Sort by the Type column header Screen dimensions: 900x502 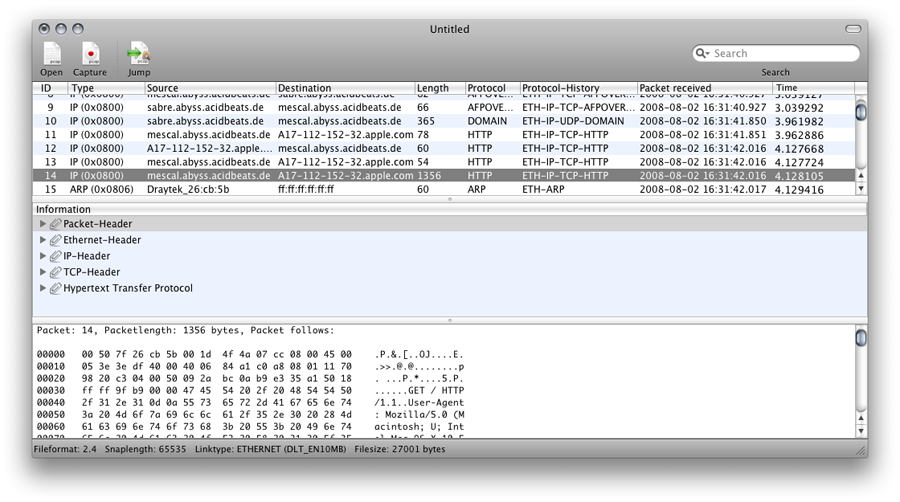[x=106, y=88]
